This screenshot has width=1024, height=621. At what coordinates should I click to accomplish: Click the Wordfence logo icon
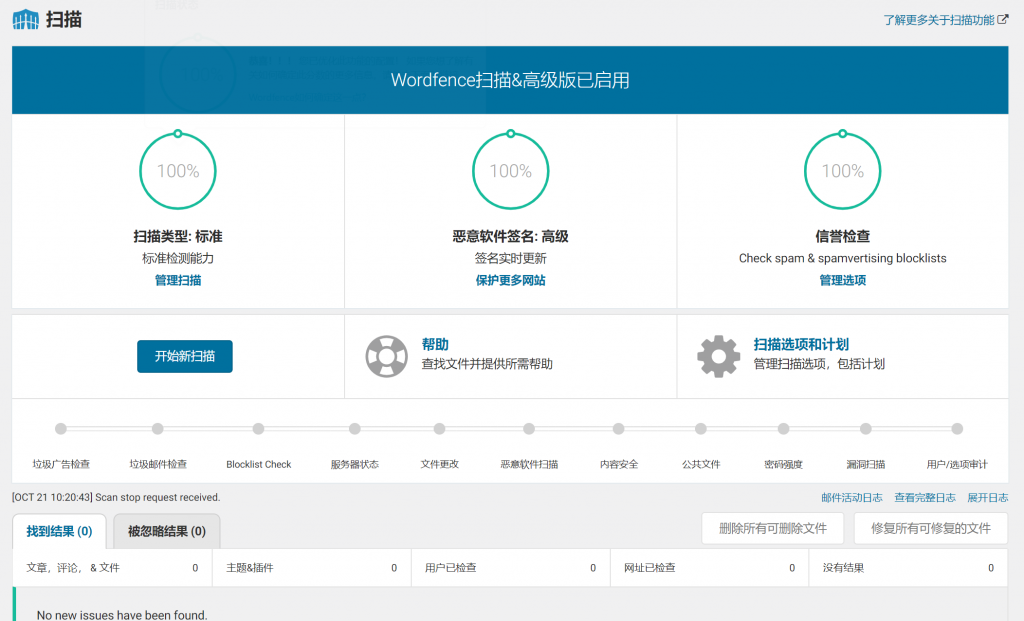[x=25, y=20]
